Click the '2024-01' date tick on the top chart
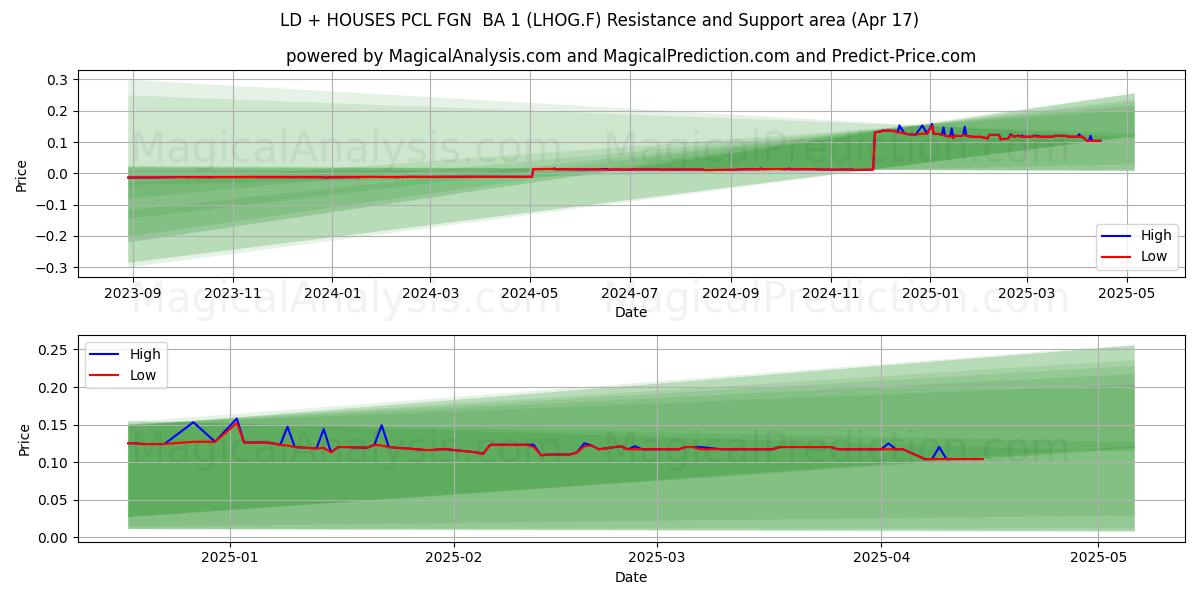This screenshot has width=1200, height=600. point(332,292)
